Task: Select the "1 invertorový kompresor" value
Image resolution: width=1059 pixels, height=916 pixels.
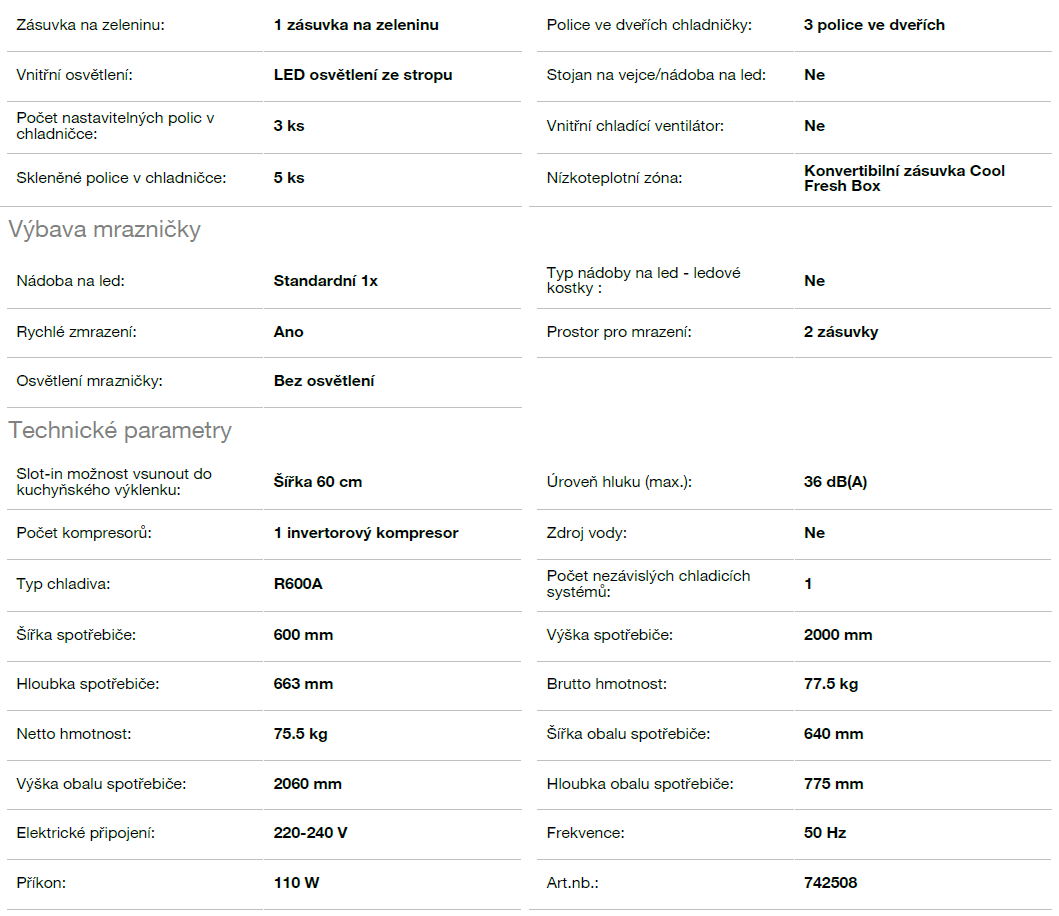Action: [x=366, y=533]
